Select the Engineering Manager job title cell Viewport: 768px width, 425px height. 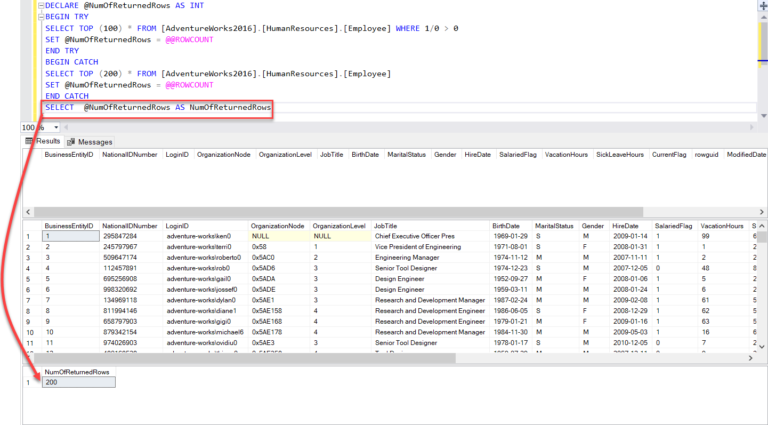[x=431, y=258]
